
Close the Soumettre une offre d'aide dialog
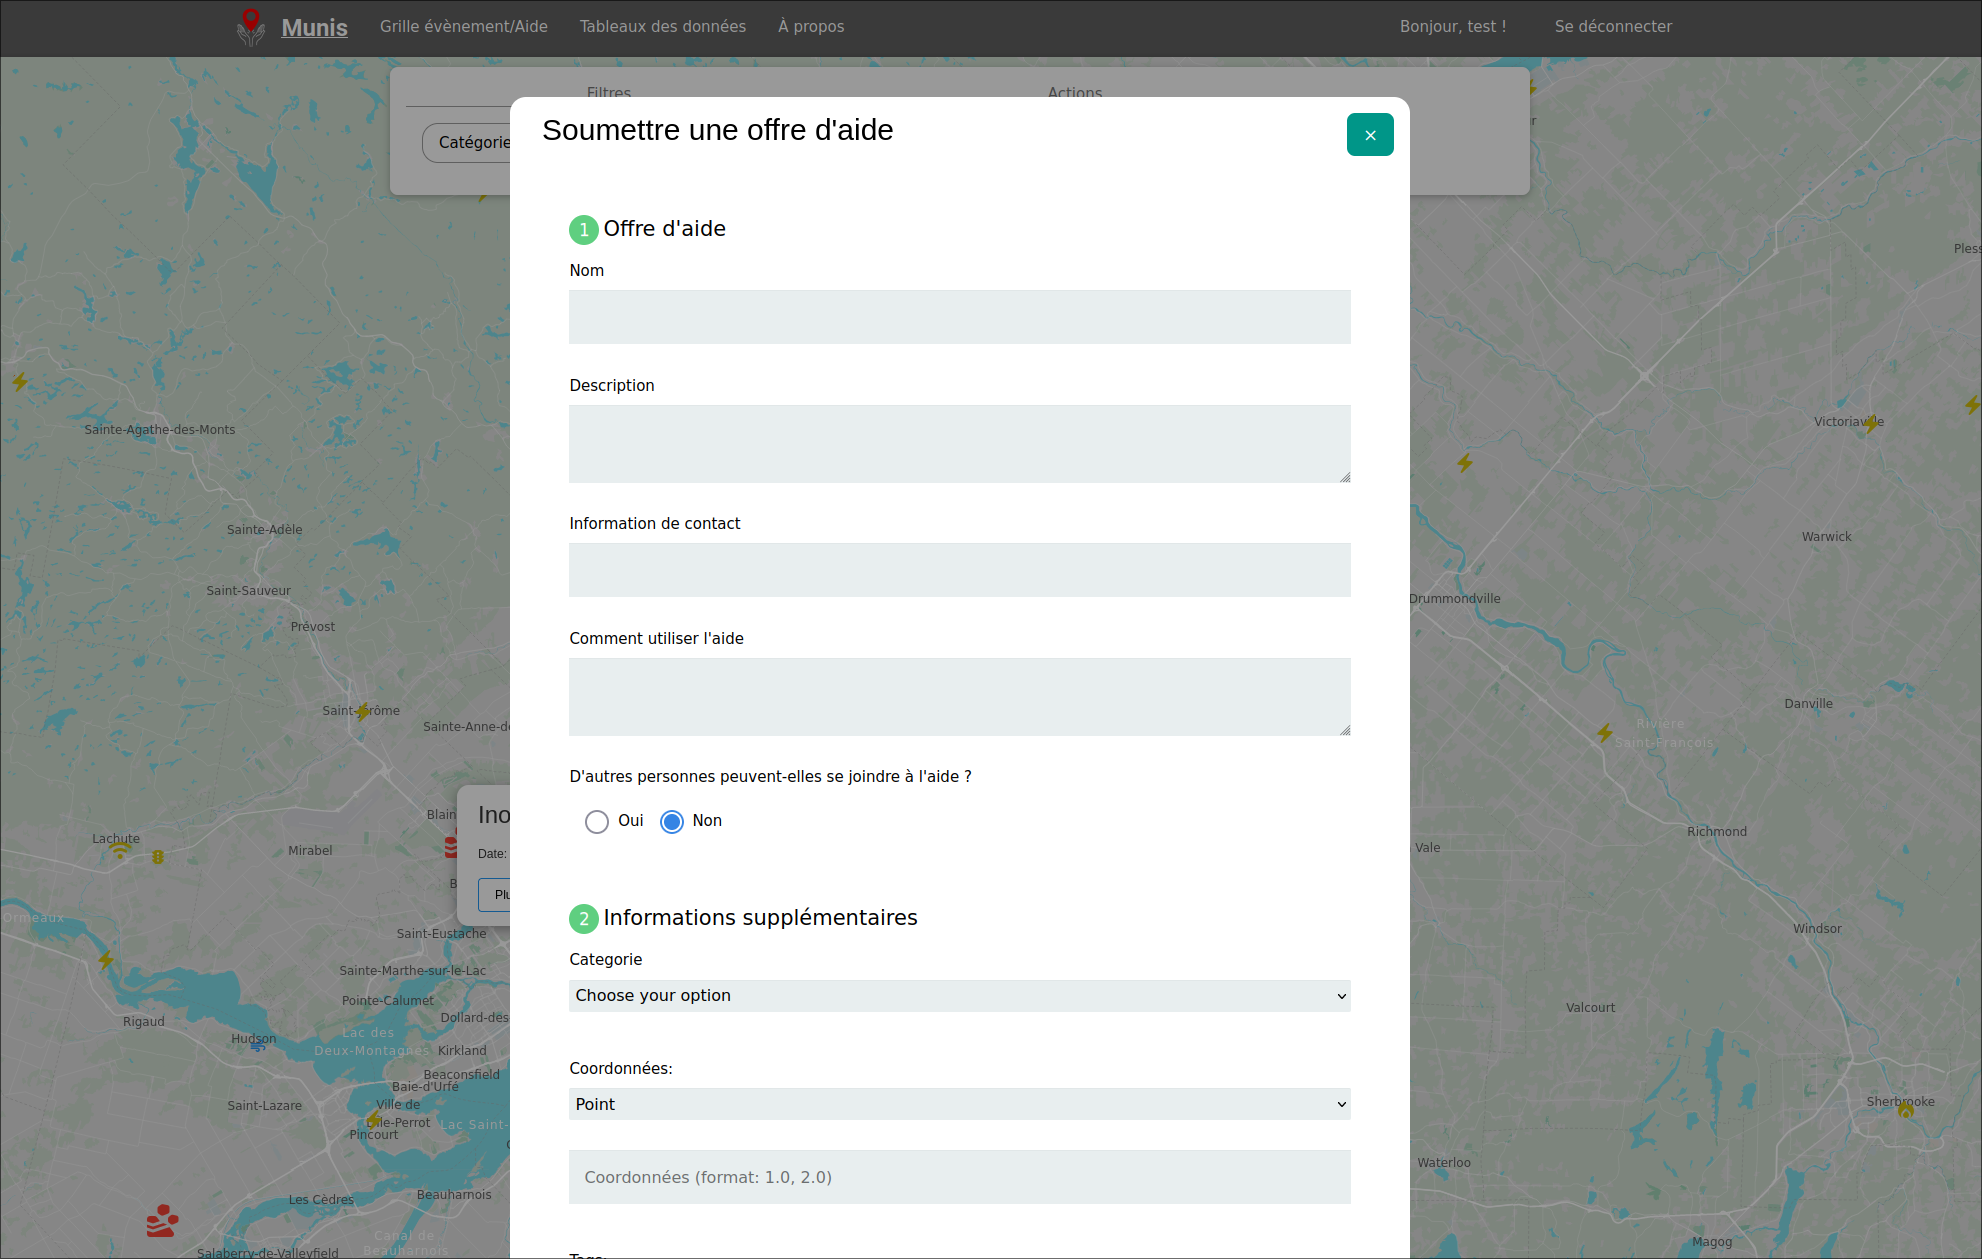coord(1369,135)
